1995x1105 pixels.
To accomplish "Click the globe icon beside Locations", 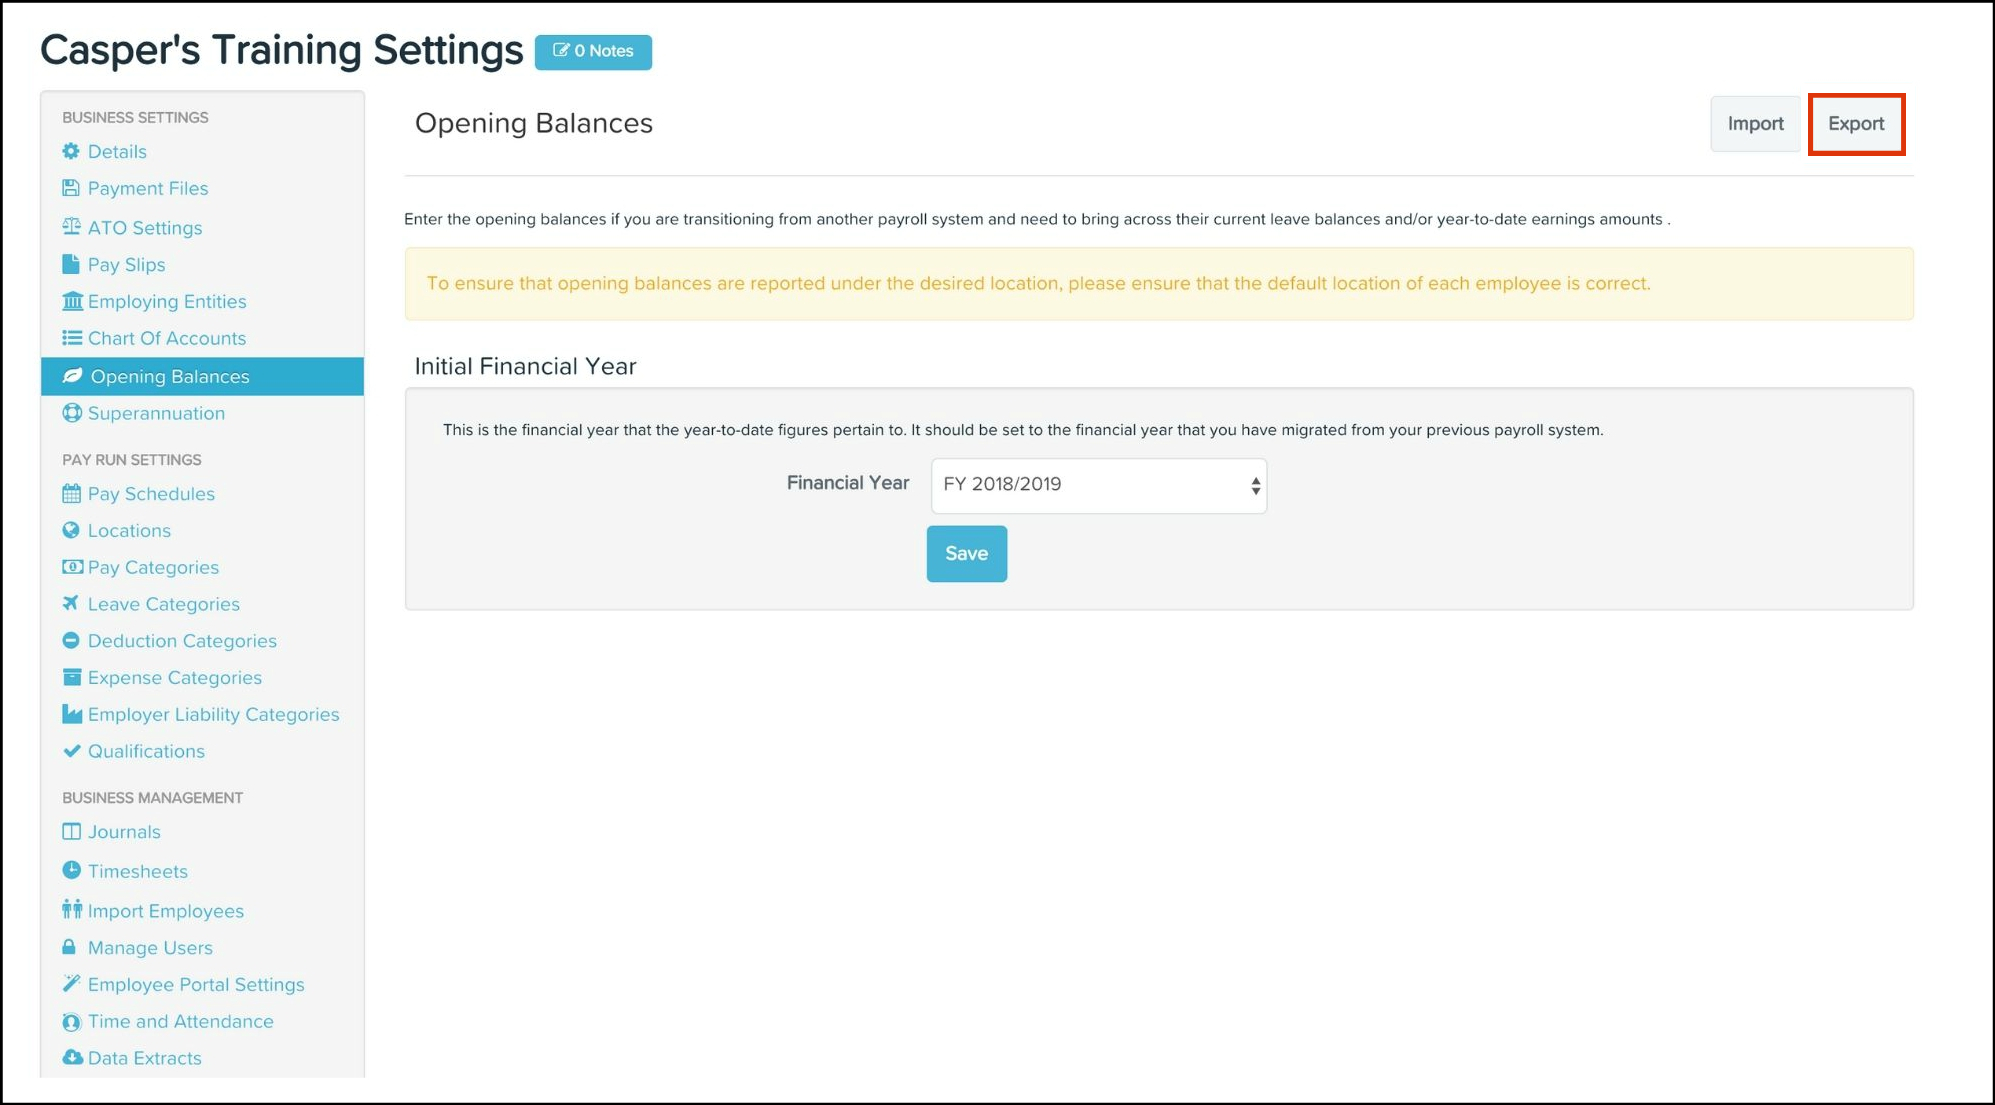I will pyautogui.click(x=71, y=530).
